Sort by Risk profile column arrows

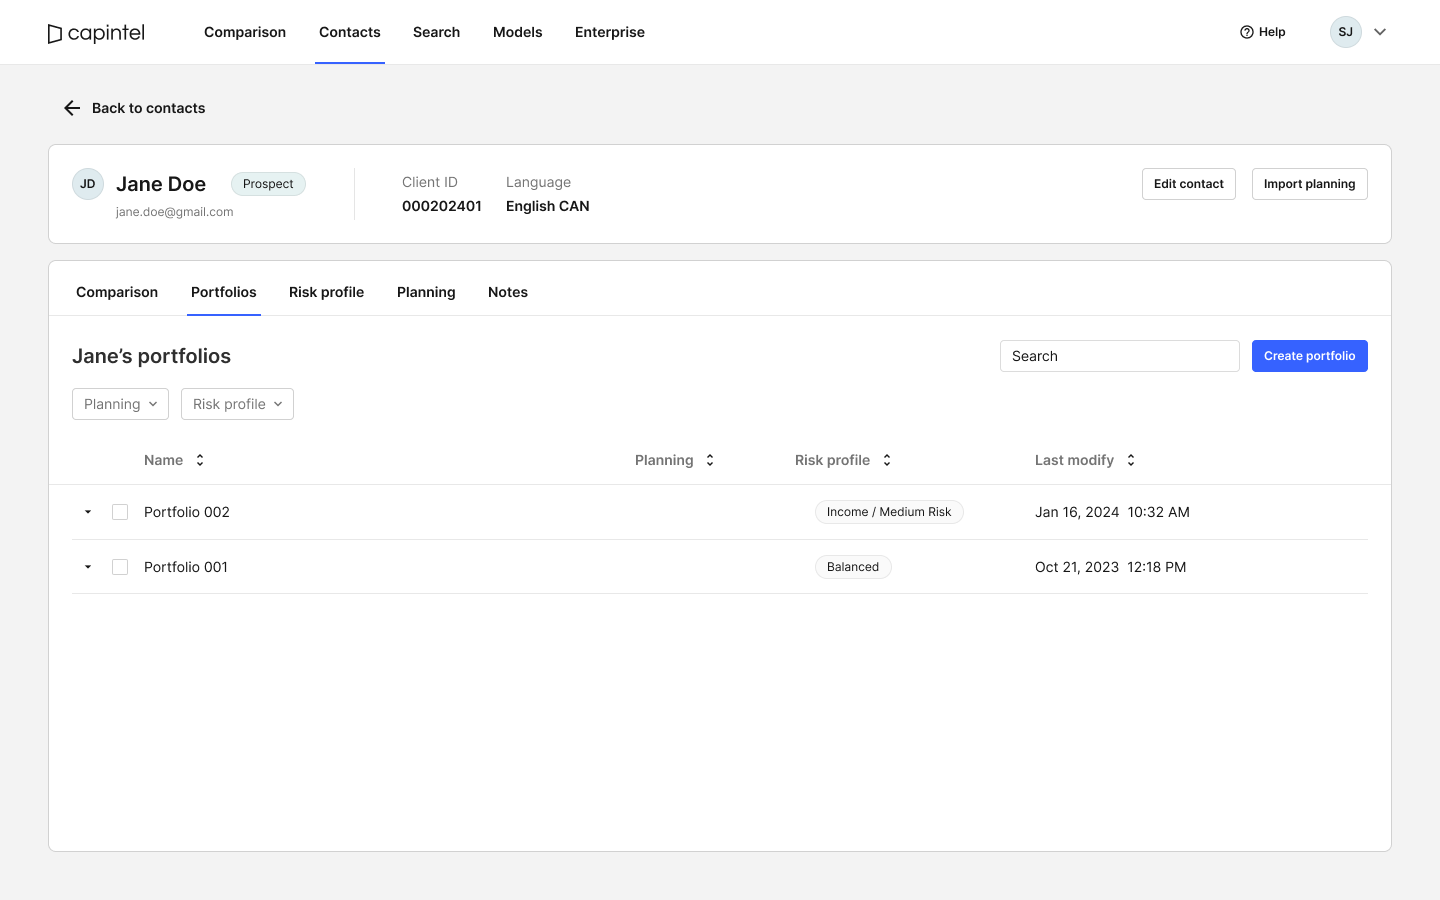coord(887,460)
